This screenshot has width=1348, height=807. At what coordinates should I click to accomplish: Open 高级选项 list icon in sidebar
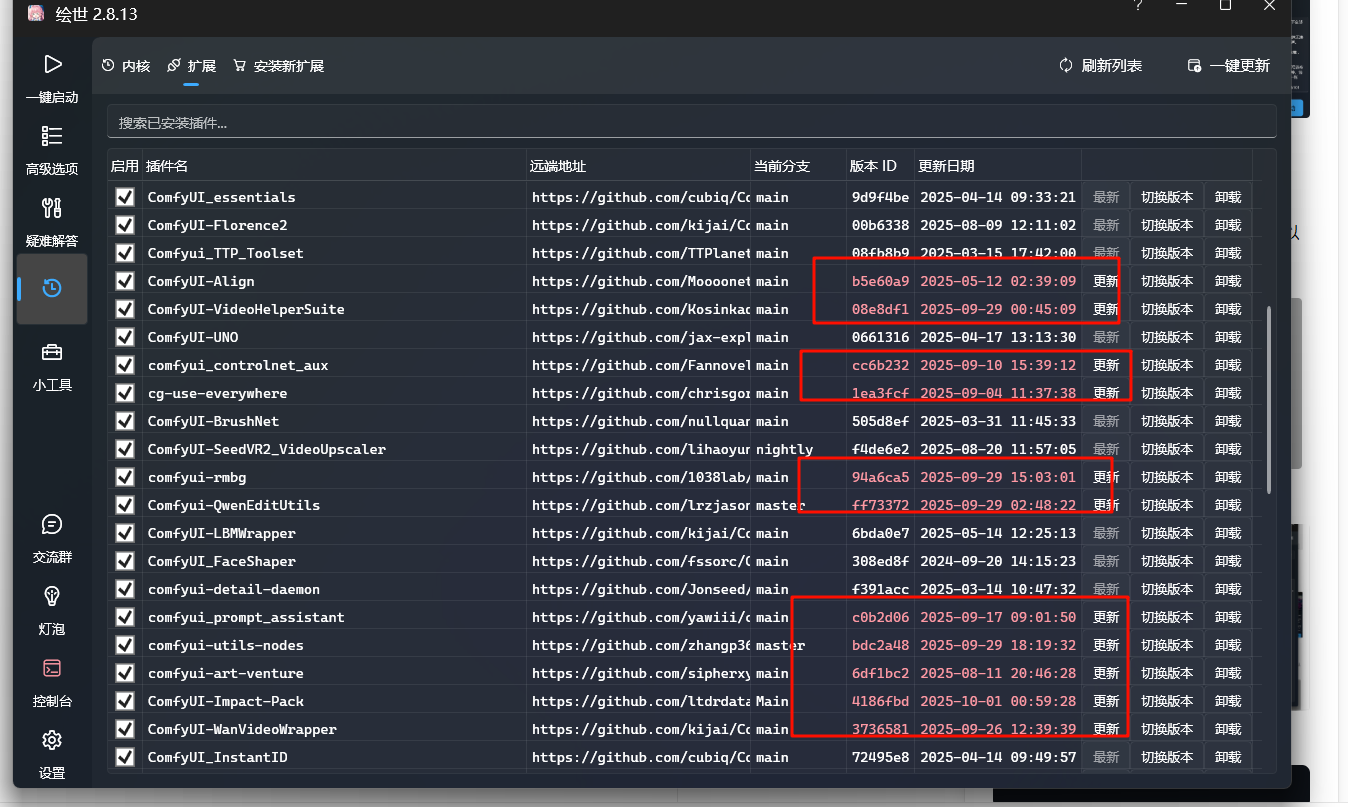tap(52, 136)
